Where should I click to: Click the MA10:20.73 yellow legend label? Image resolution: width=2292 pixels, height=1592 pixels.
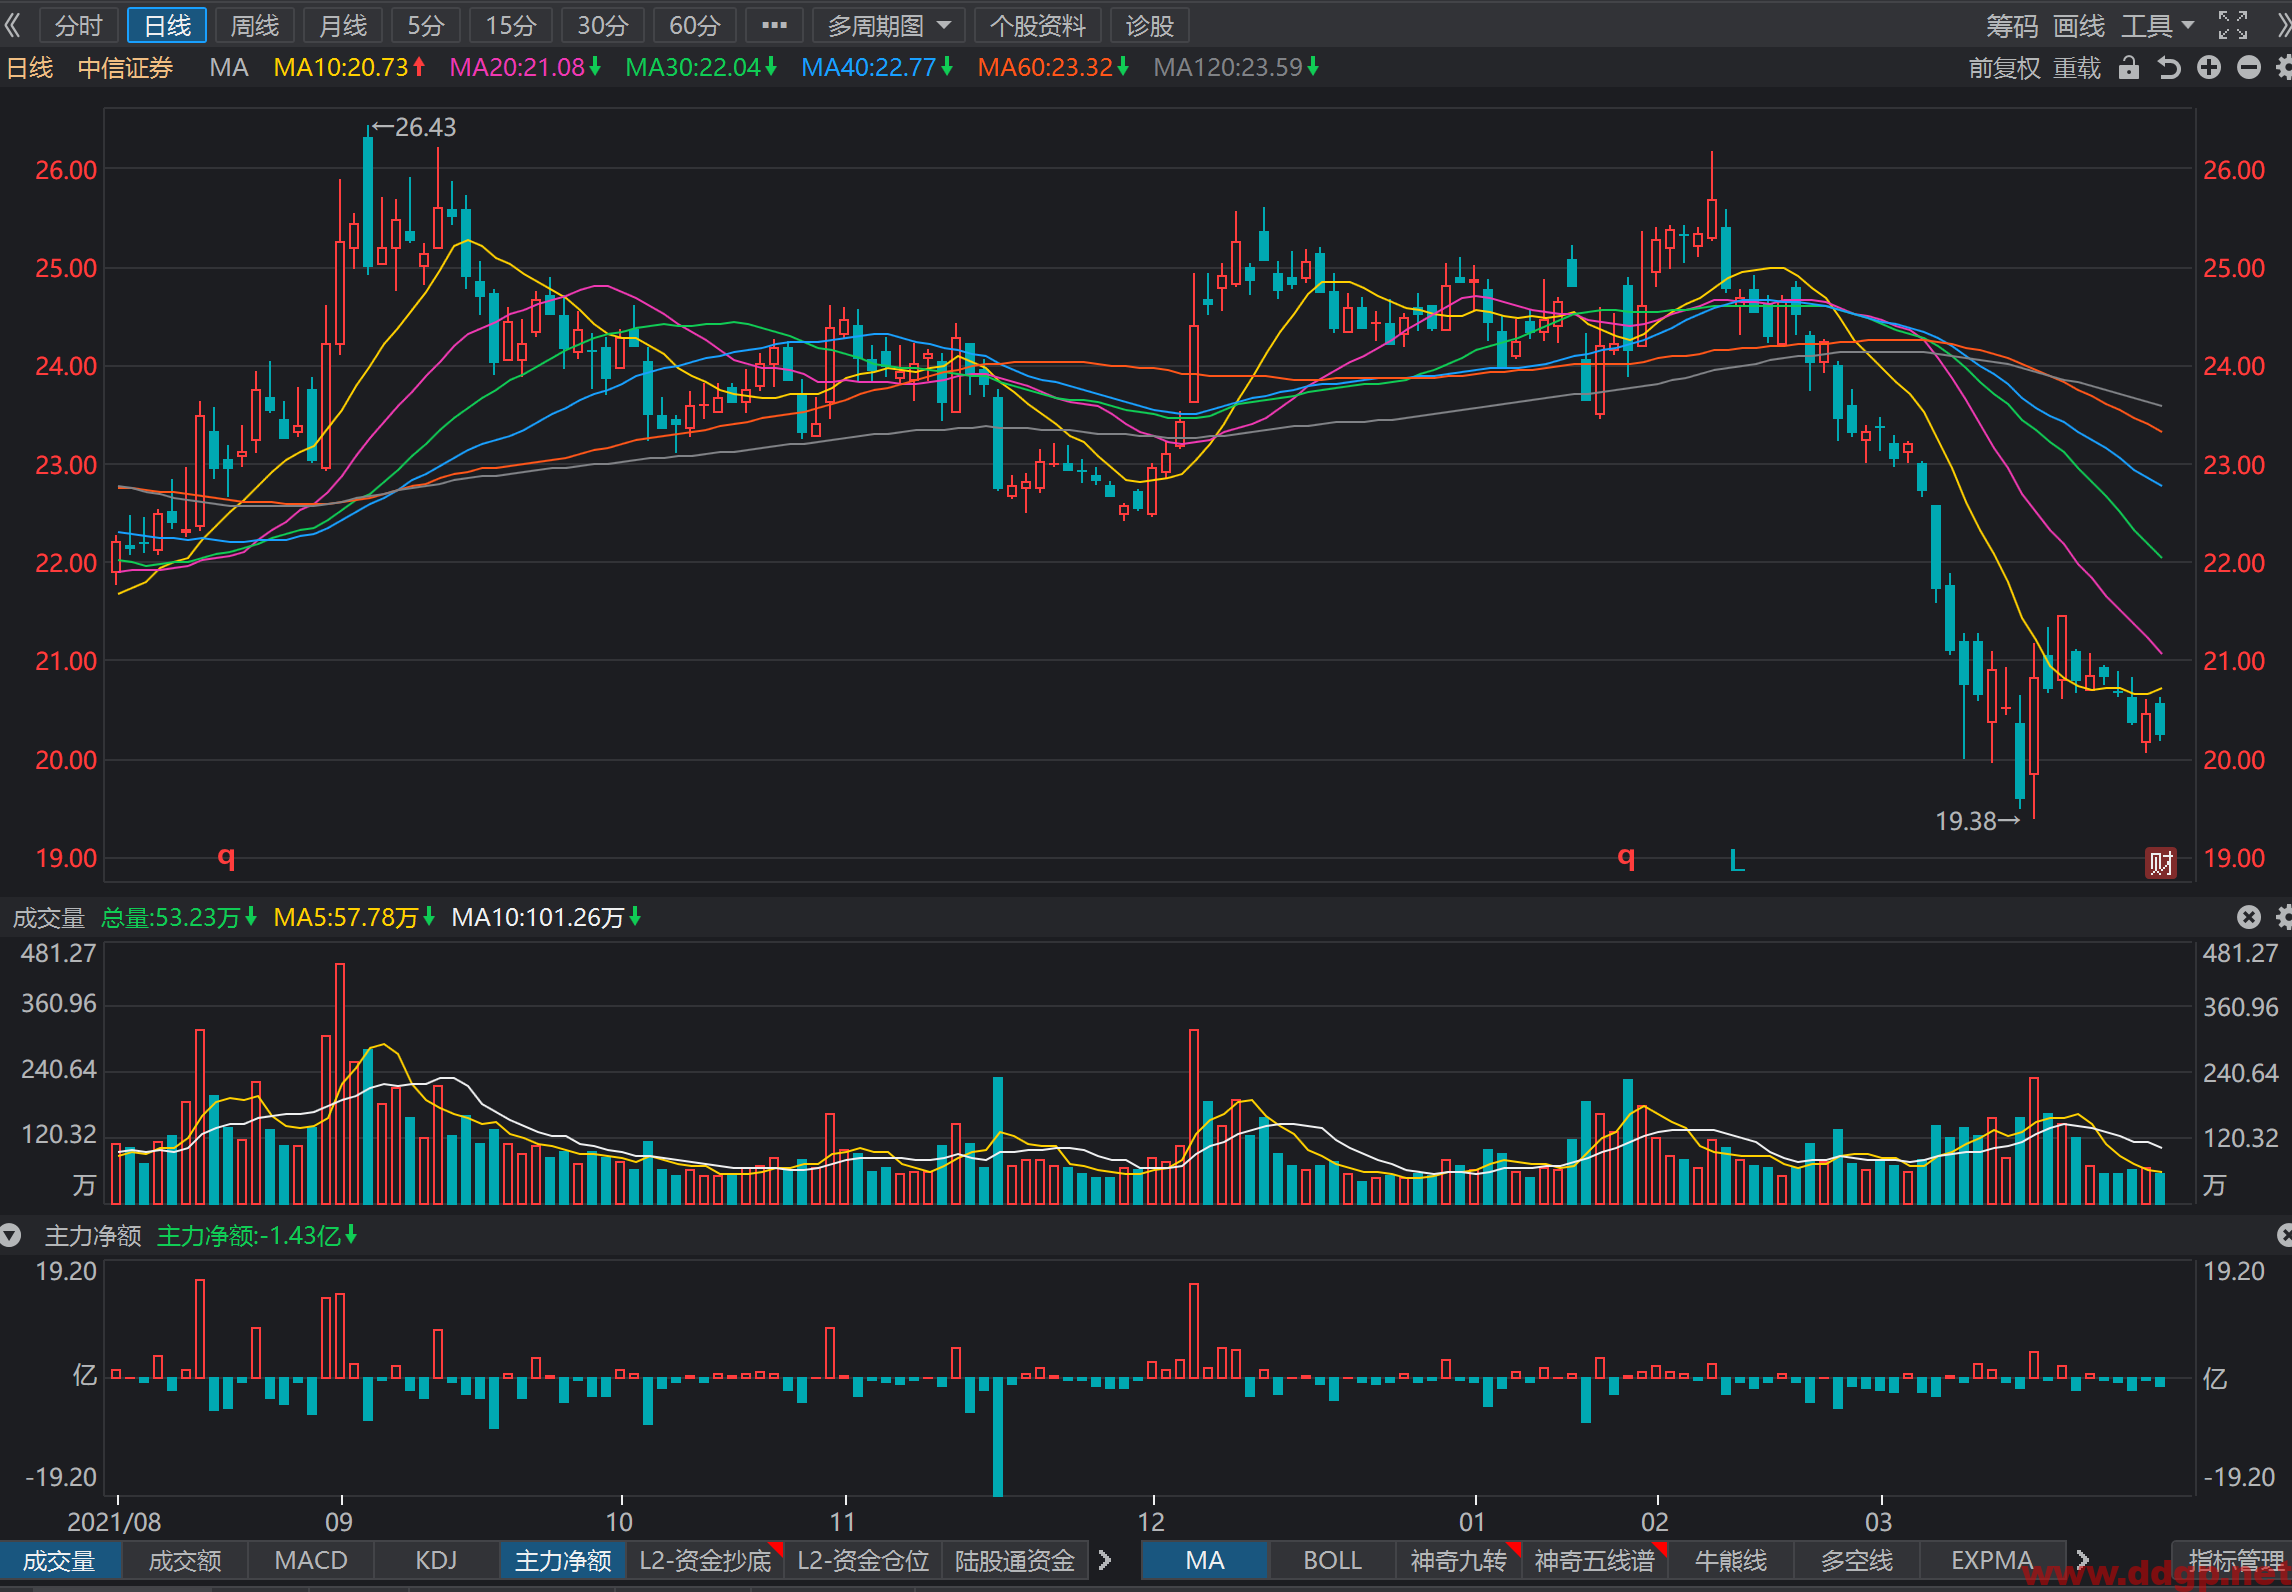350,67
